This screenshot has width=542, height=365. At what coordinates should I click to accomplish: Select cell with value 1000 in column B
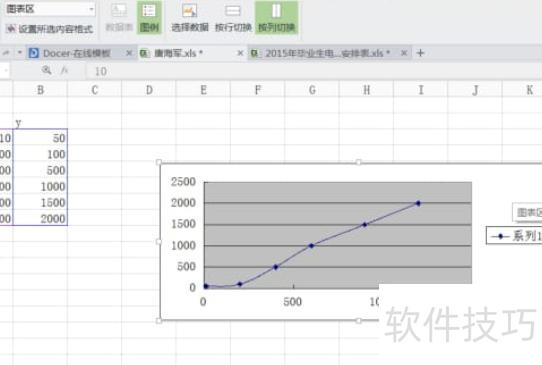pyautogui.click(x=40, y=186)
